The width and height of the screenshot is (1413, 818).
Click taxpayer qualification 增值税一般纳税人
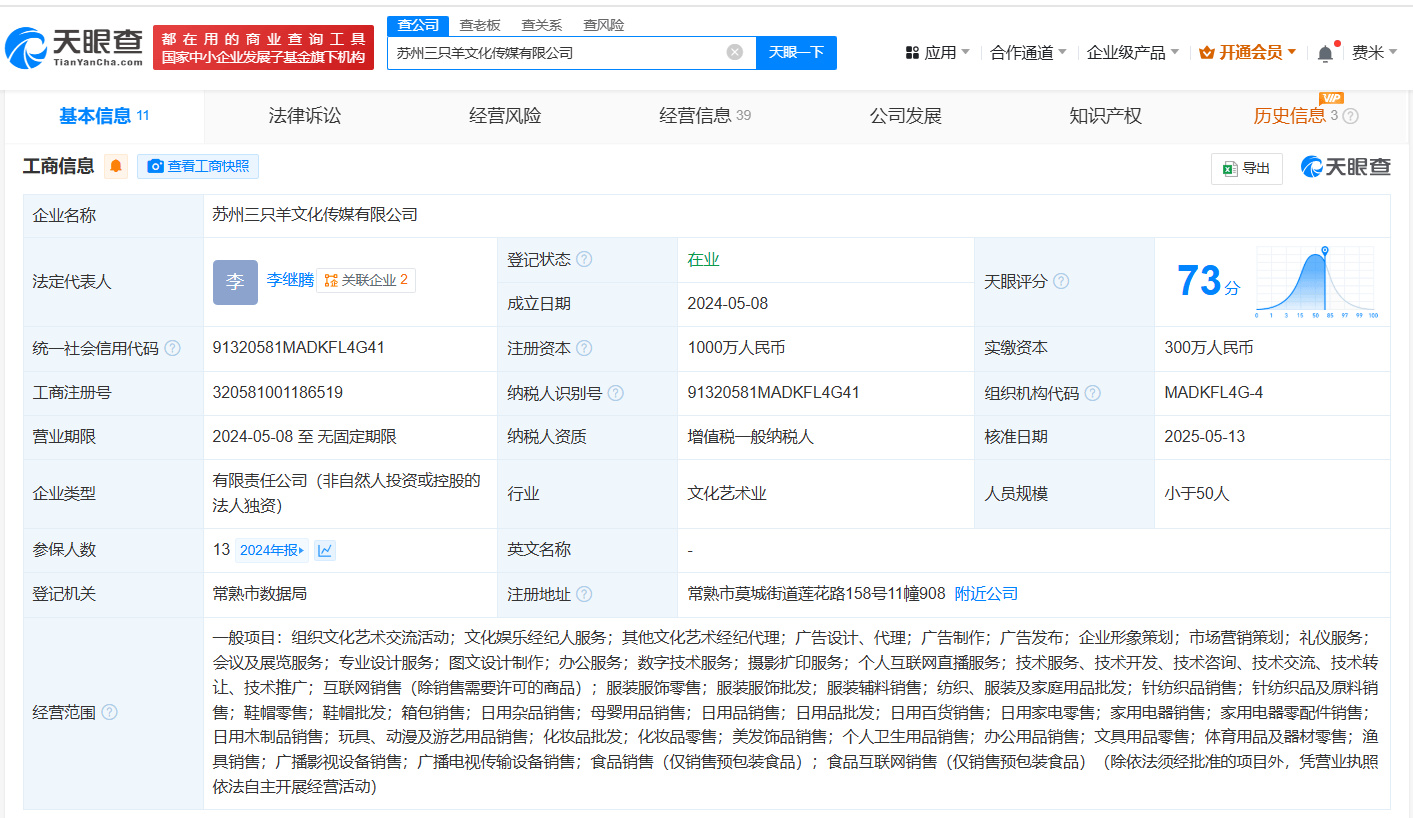pyautogui.click(x=751, y=437)
